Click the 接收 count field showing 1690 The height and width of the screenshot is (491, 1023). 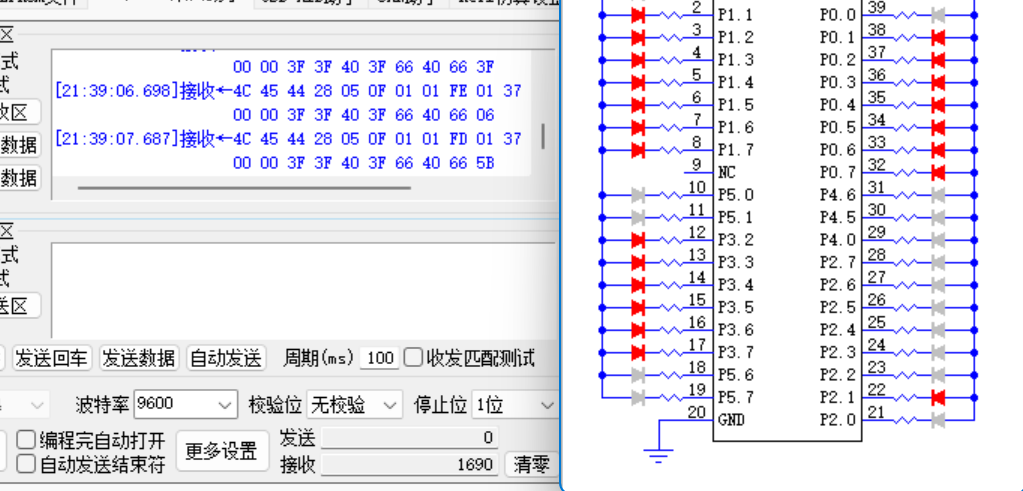[x=409, y=464]
